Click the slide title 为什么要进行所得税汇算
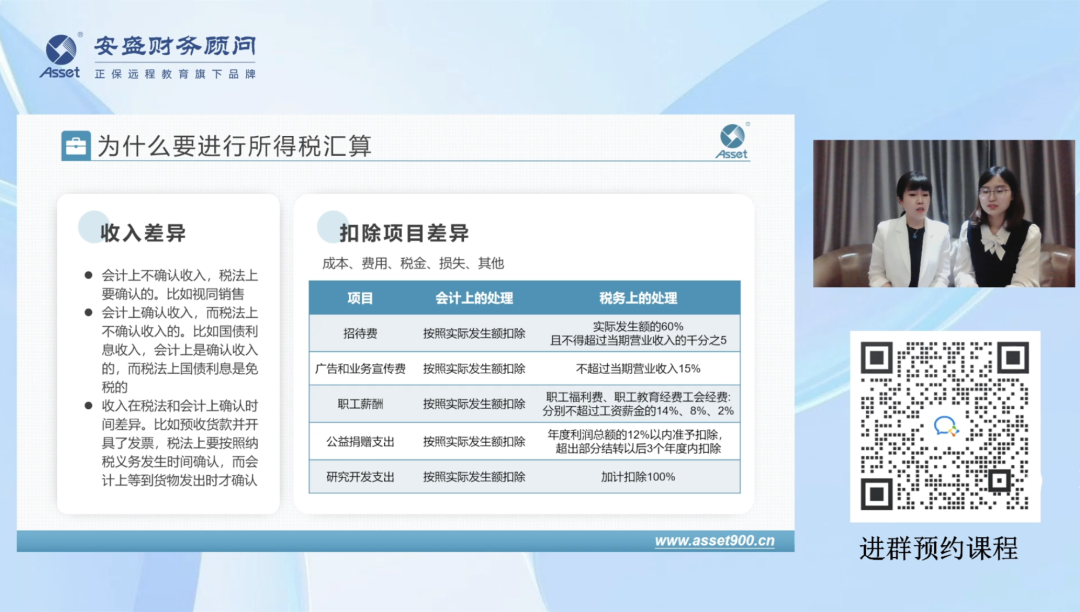Screen dimensions: 1080x612 [x=234, y=147]
